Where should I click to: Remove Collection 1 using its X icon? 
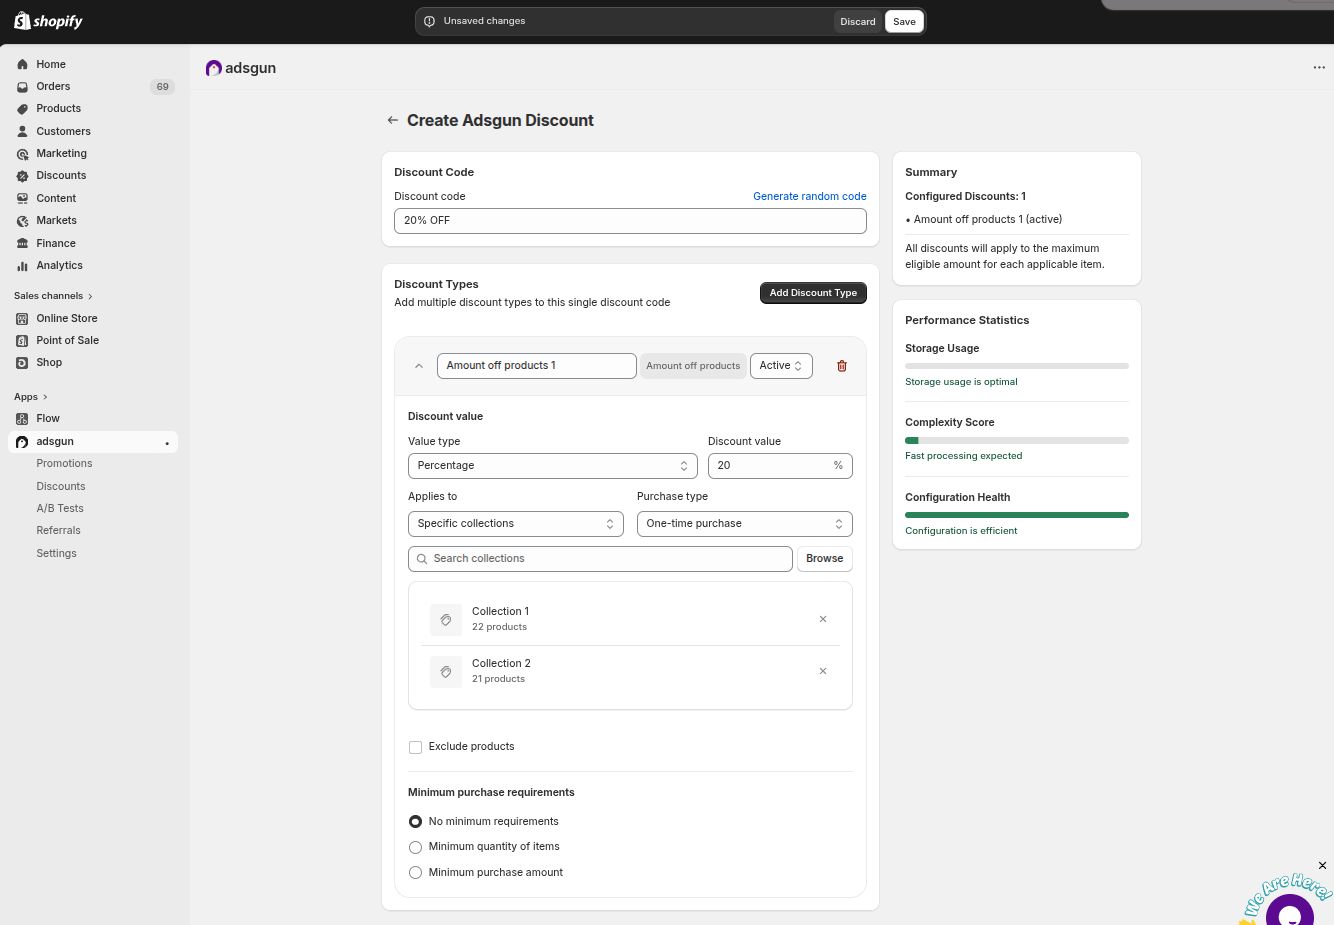point(823,619)
